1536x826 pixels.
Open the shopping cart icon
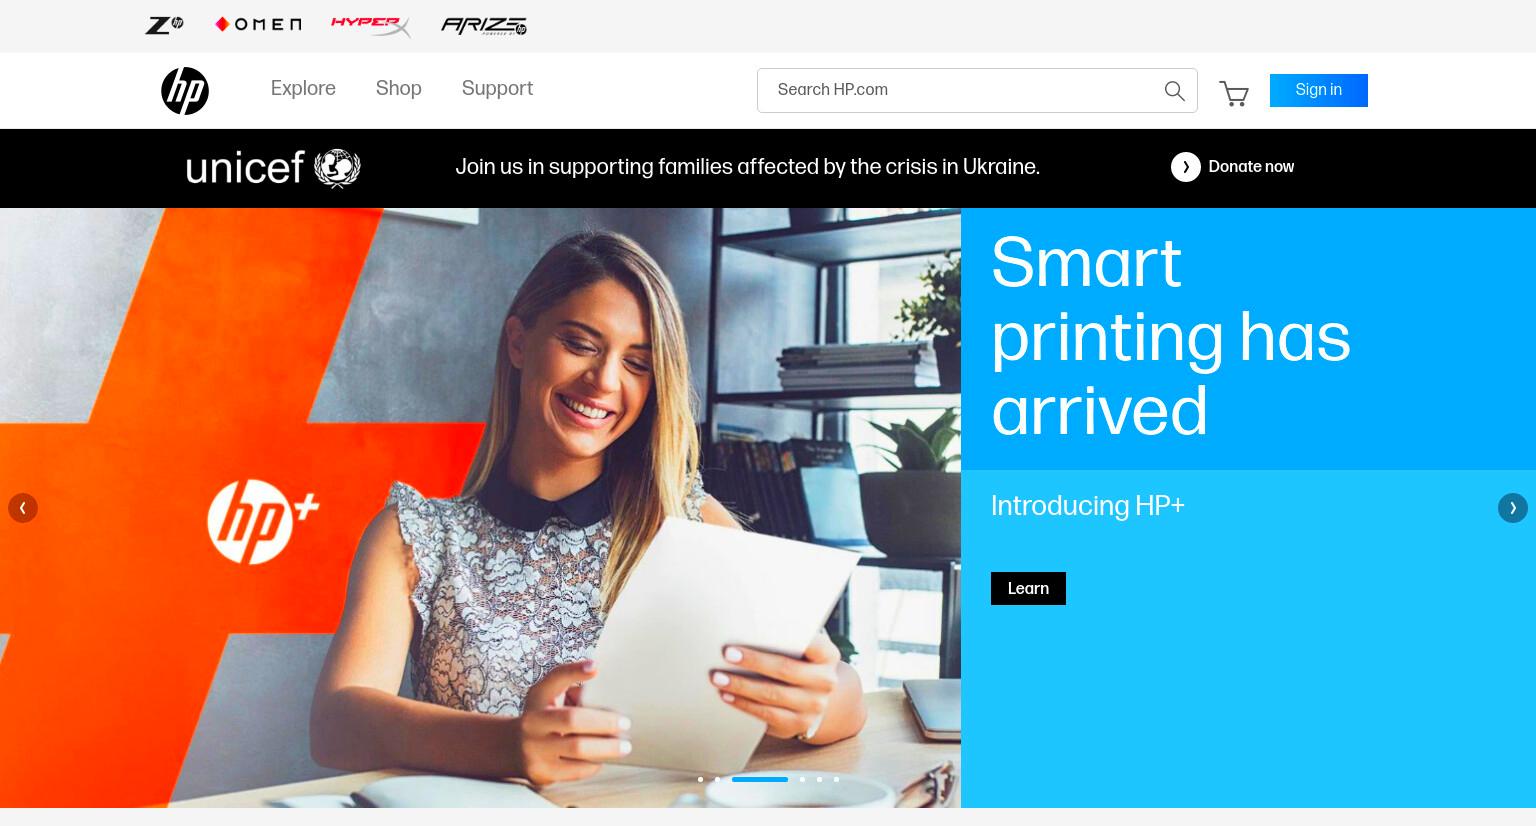coord(1234,93)
